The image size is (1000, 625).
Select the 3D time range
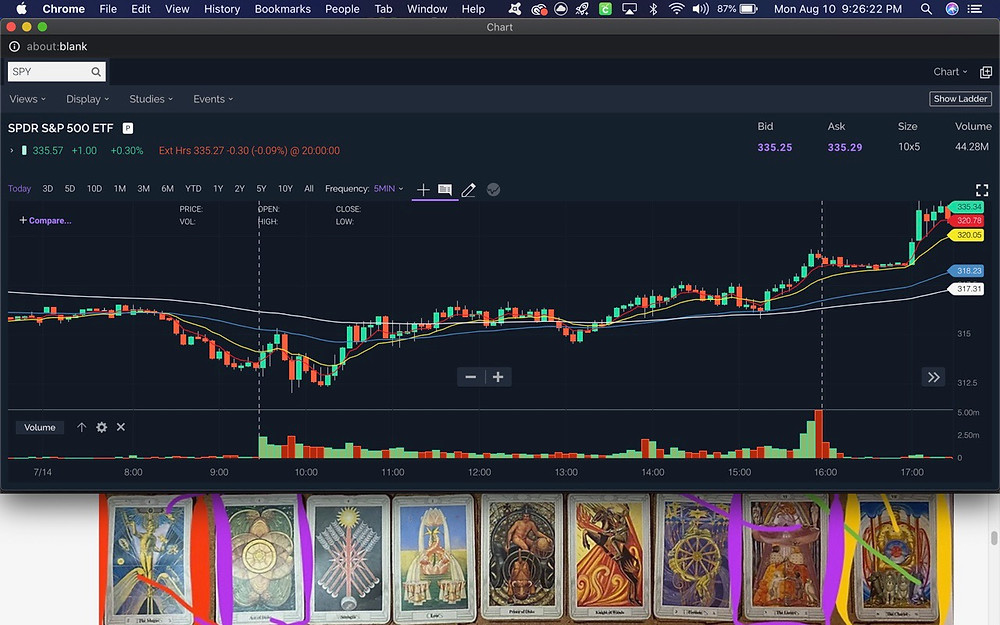point(48,189)
